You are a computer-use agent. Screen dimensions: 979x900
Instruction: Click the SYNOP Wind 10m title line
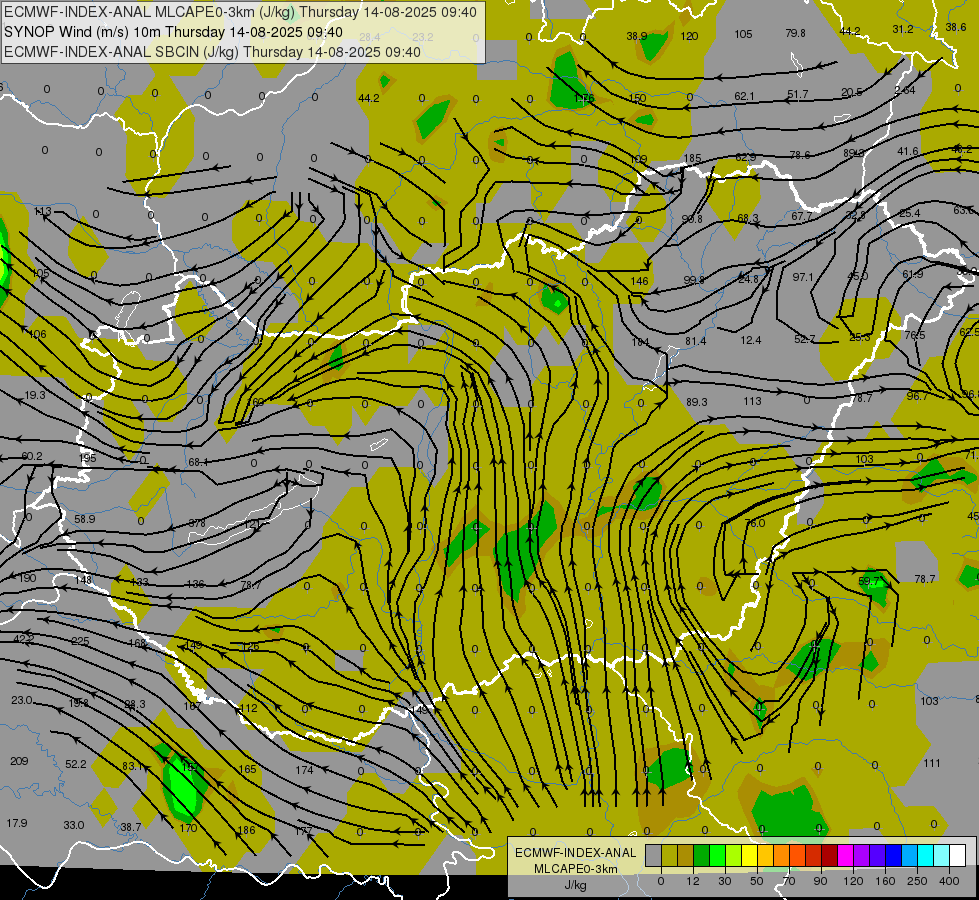tap(173, 32)
